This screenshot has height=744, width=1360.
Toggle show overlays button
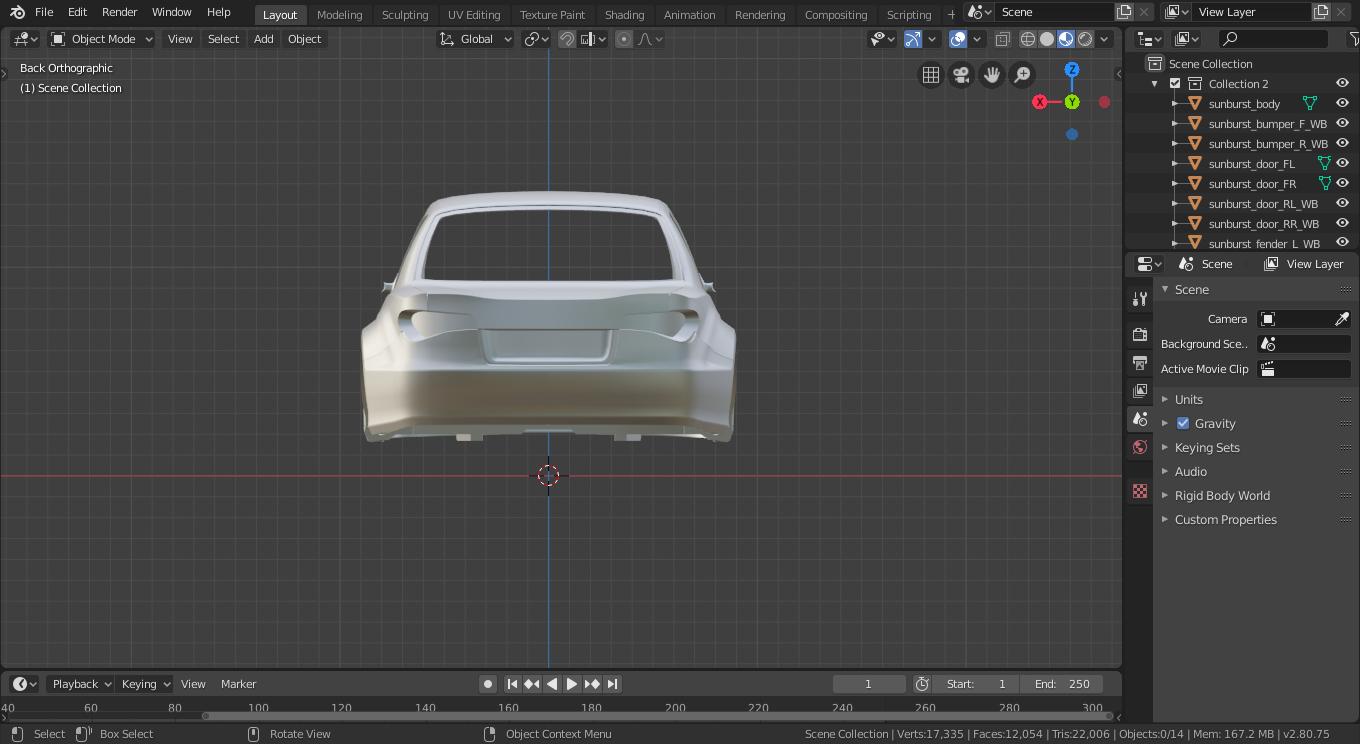[x=958, y=39]
